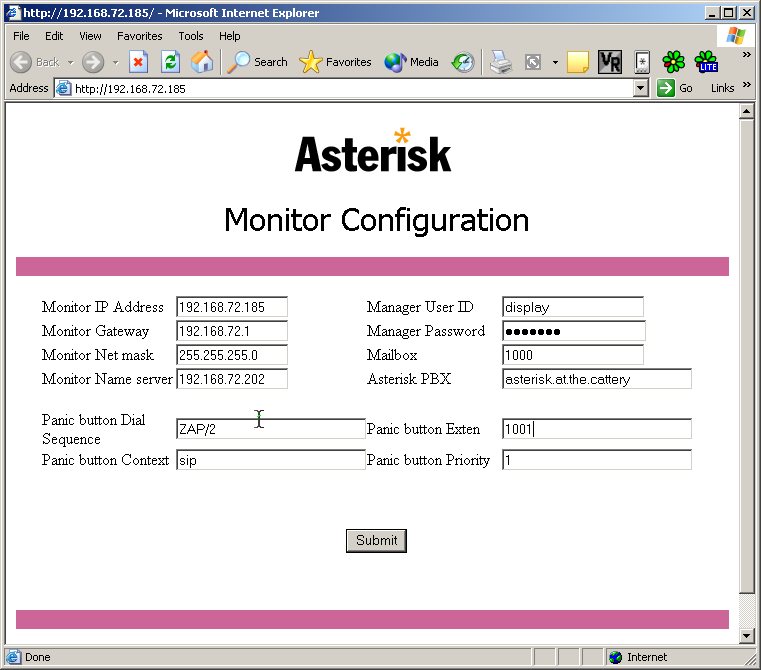761x670 pixels.
Task: Stop loading with the red X icon
Action: 138,62
